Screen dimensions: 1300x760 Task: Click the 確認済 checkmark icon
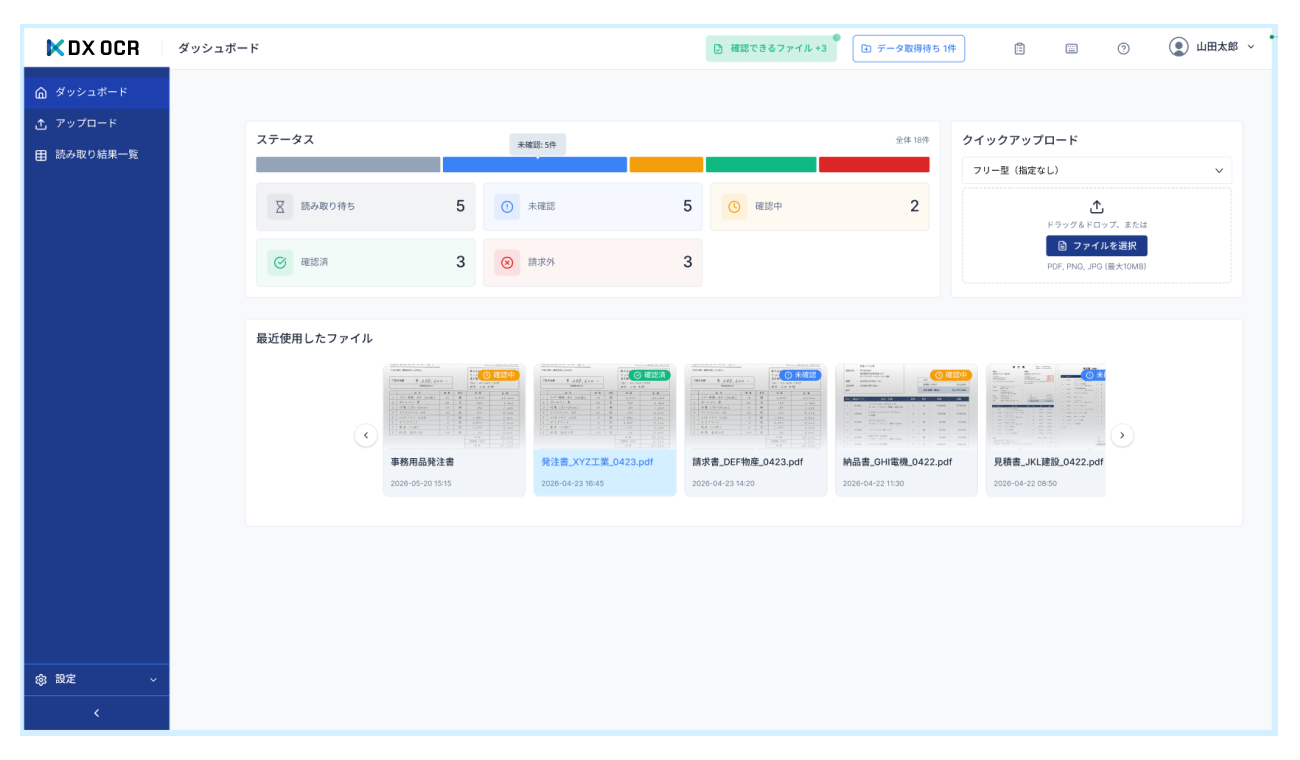coord(280,262)
